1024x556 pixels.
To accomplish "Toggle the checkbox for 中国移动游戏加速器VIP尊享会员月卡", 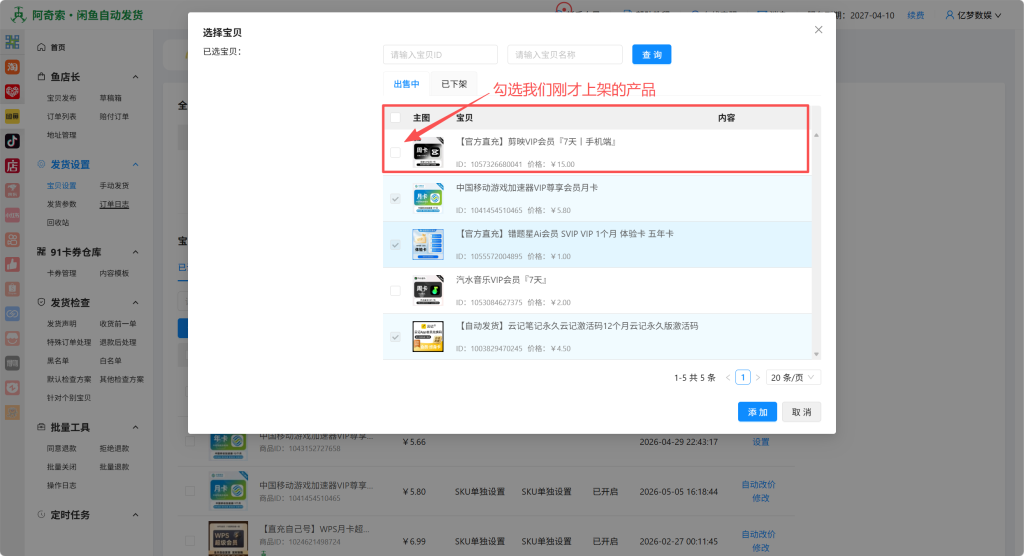I will click(395, 199).
